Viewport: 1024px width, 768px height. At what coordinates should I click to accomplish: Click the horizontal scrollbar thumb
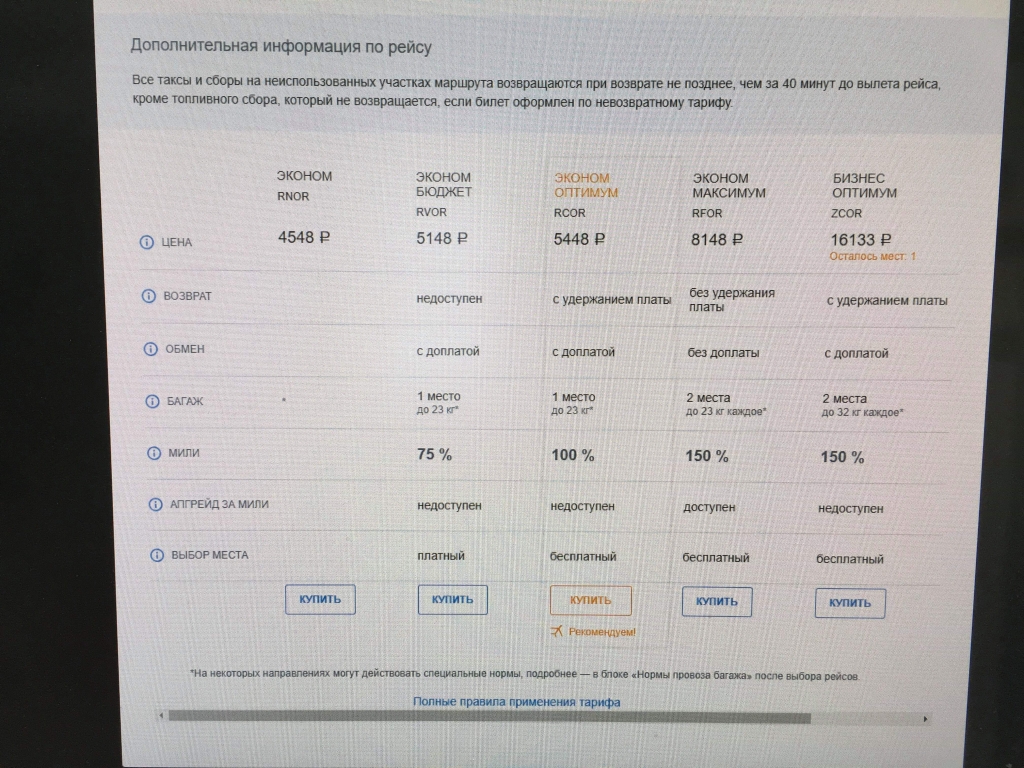pos(490,717)
